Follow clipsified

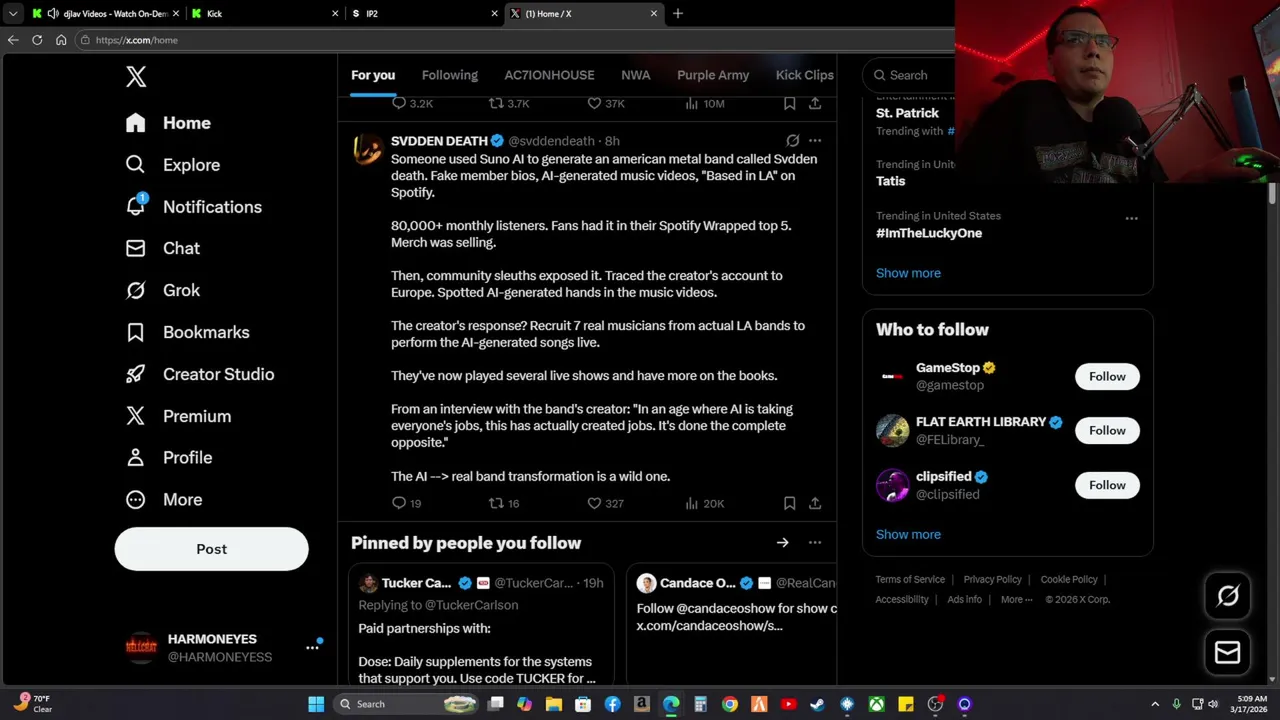point(1107,485)
